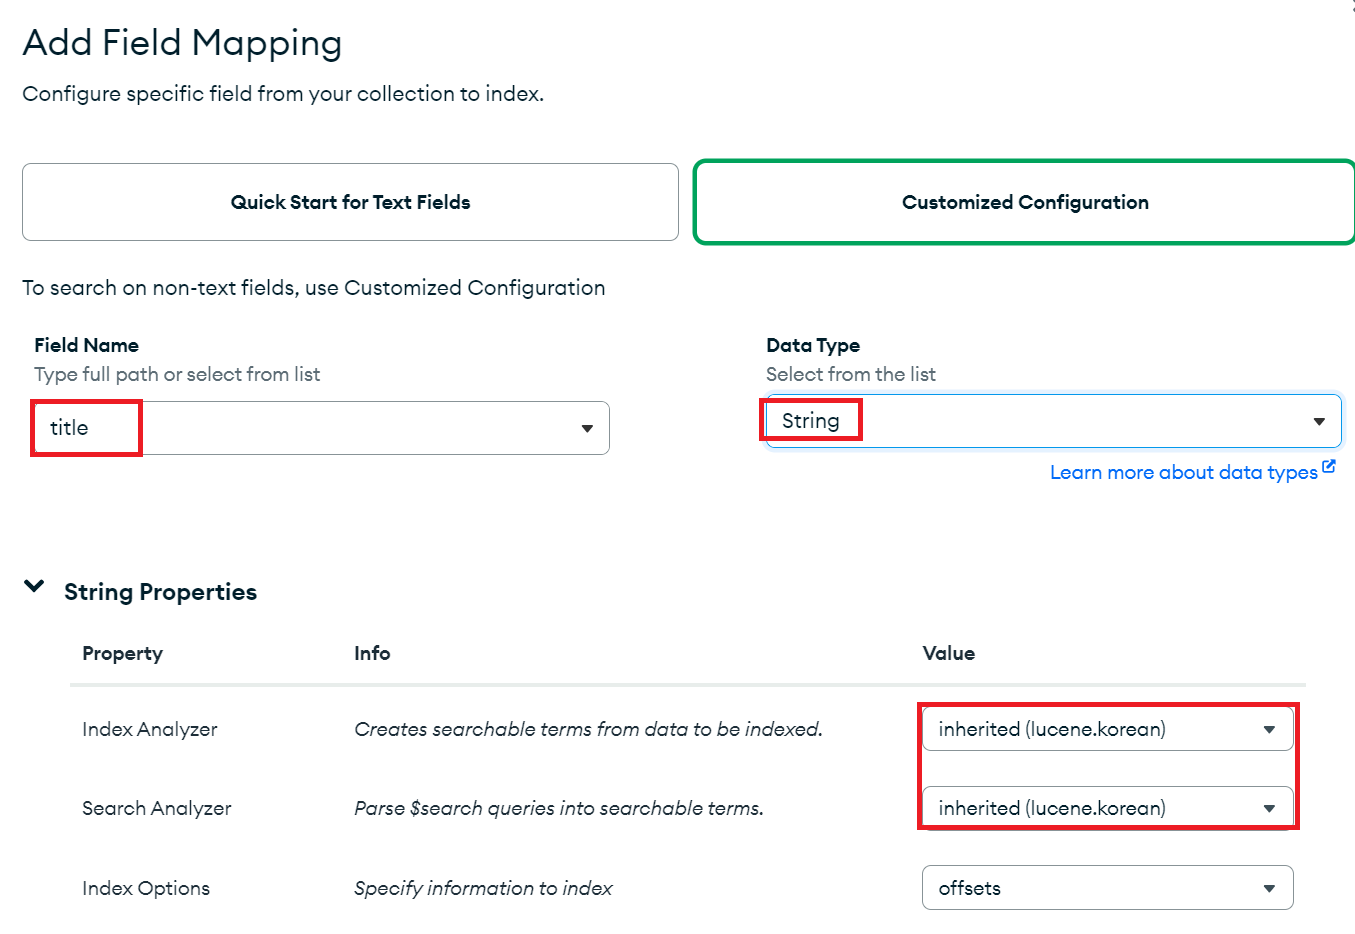Collapse the String Properties chevron

pos(34,587)
